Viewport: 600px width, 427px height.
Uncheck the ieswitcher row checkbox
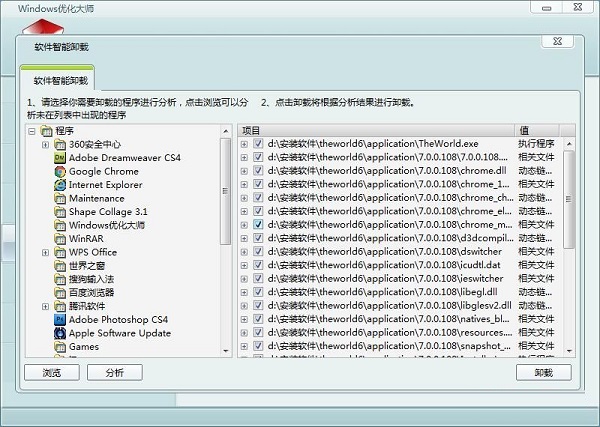[258, 279]
